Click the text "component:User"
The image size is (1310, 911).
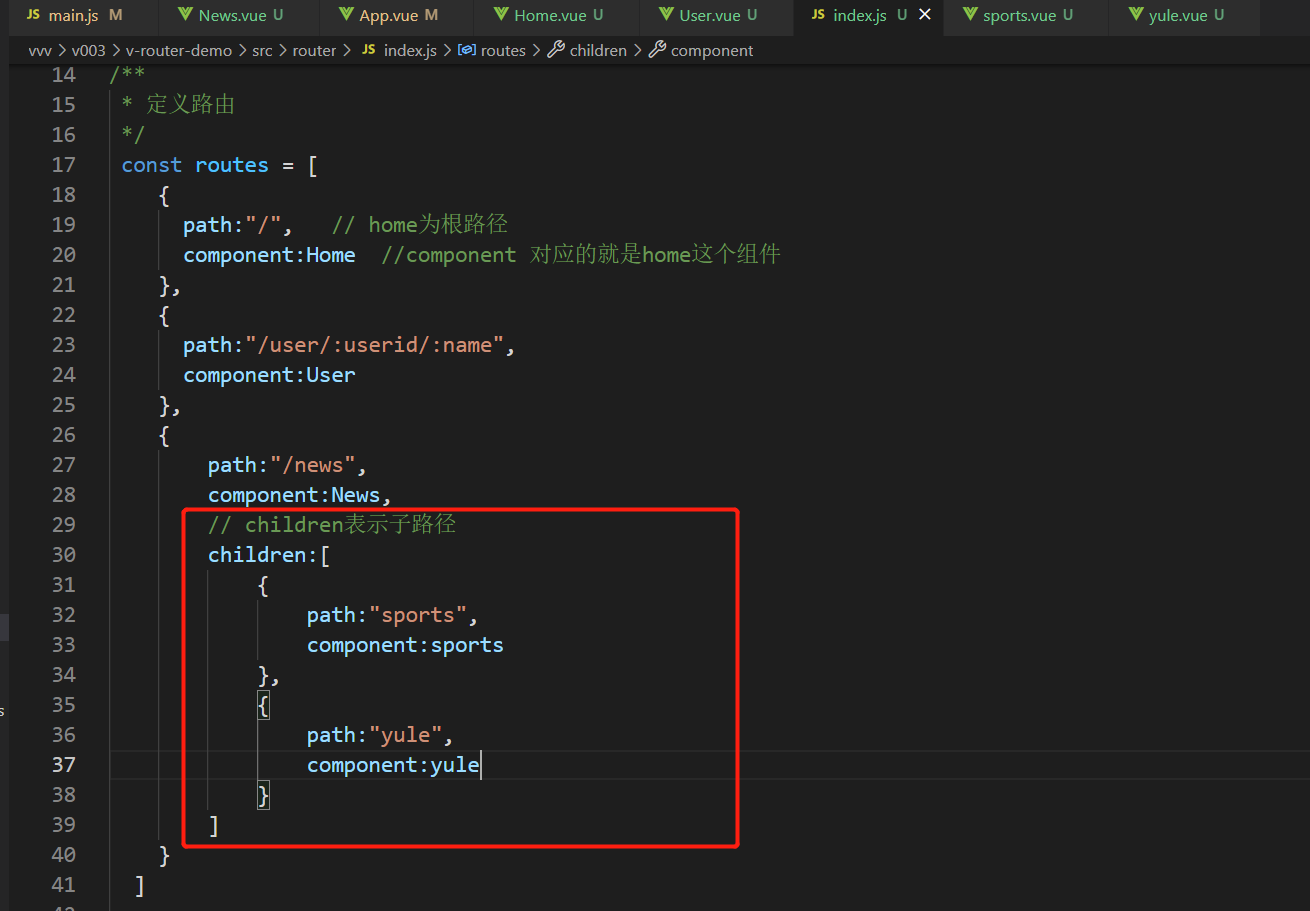click(x=269, y=375)
